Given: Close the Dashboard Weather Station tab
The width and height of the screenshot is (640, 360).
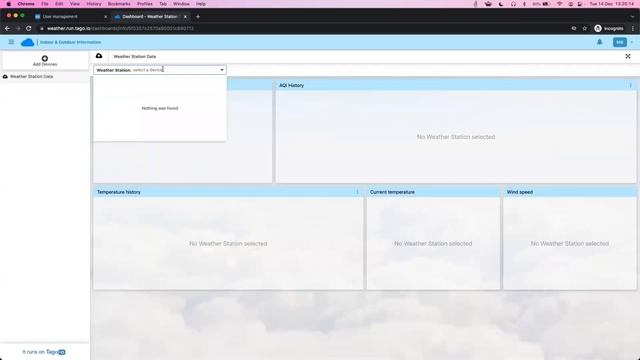Looking at the screenshot, I should point(185,17).
